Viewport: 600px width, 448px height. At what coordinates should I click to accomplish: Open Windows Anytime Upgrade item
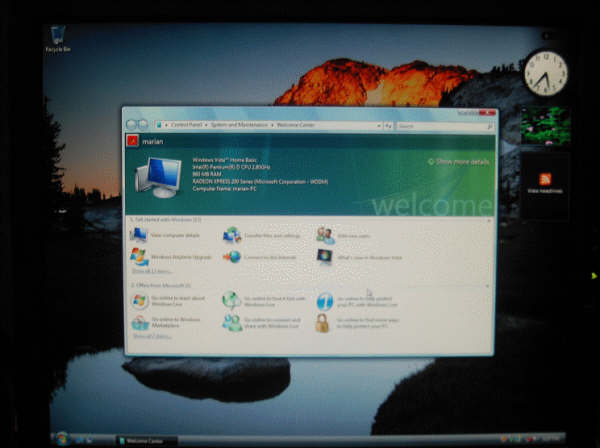(x=171, y=257)
